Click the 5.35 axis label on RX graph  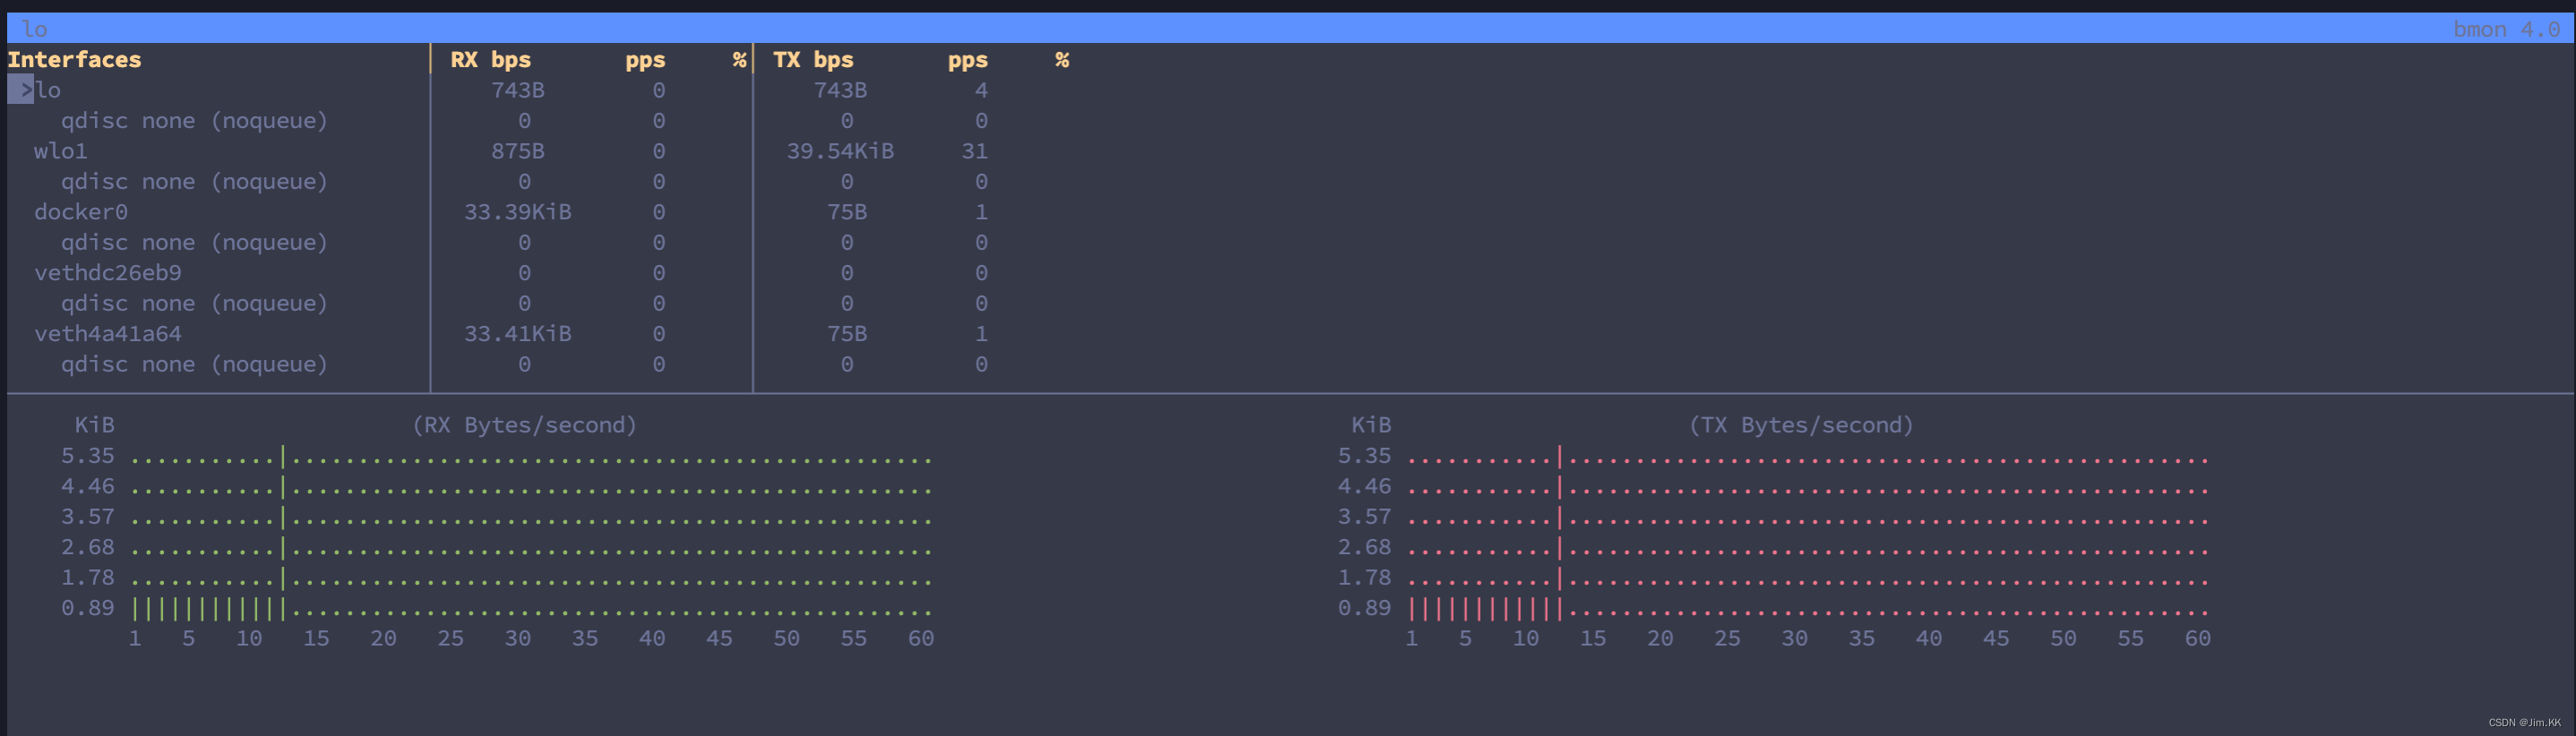(x=88, y=456)
